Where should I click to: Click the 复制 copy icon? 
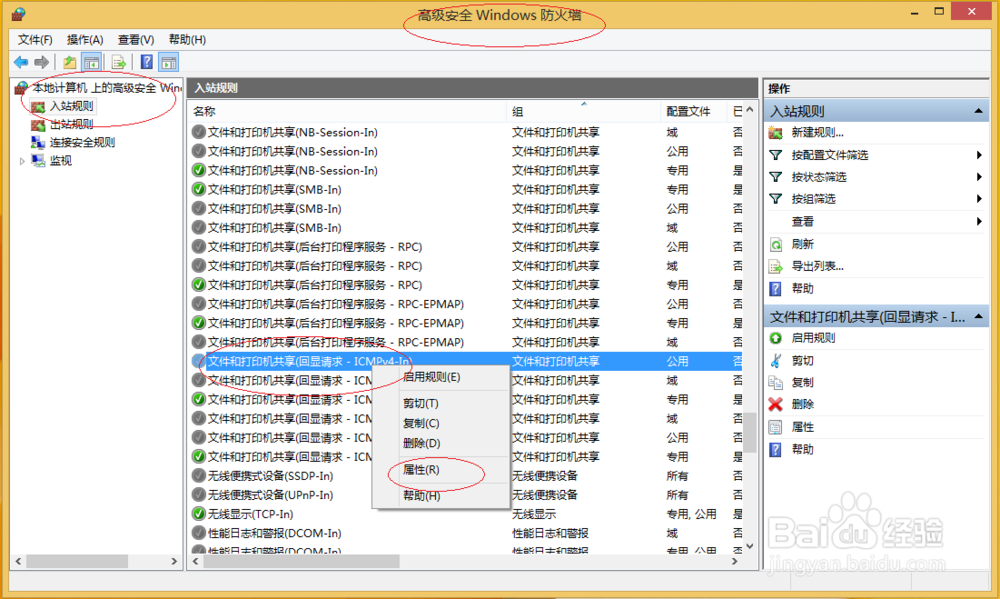(774, 383)
